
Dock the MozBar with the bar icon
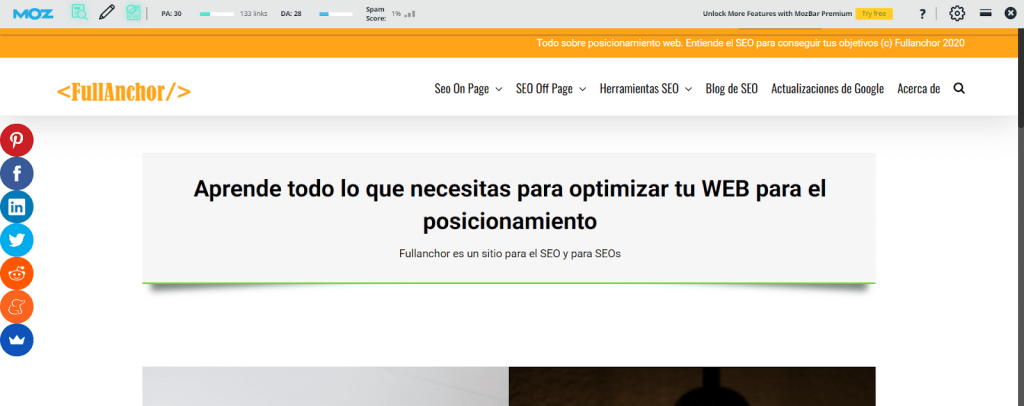point(985,13)
